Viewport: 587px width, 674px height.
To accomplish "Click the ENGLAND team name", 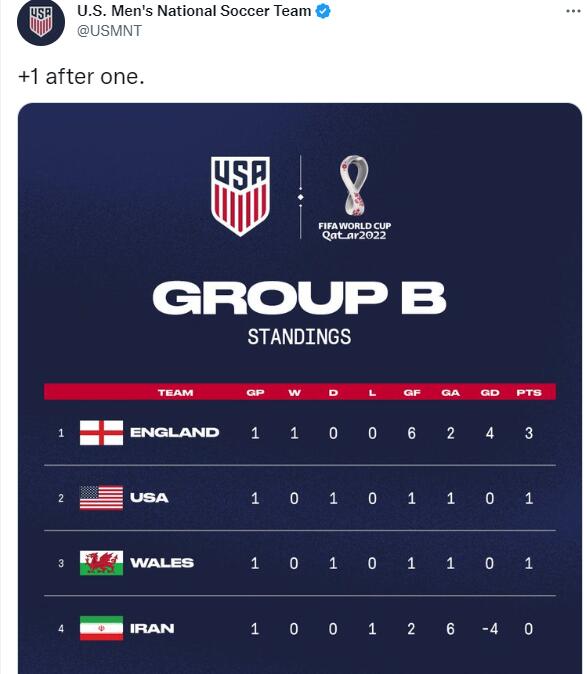I will click(x=174, y=432).
